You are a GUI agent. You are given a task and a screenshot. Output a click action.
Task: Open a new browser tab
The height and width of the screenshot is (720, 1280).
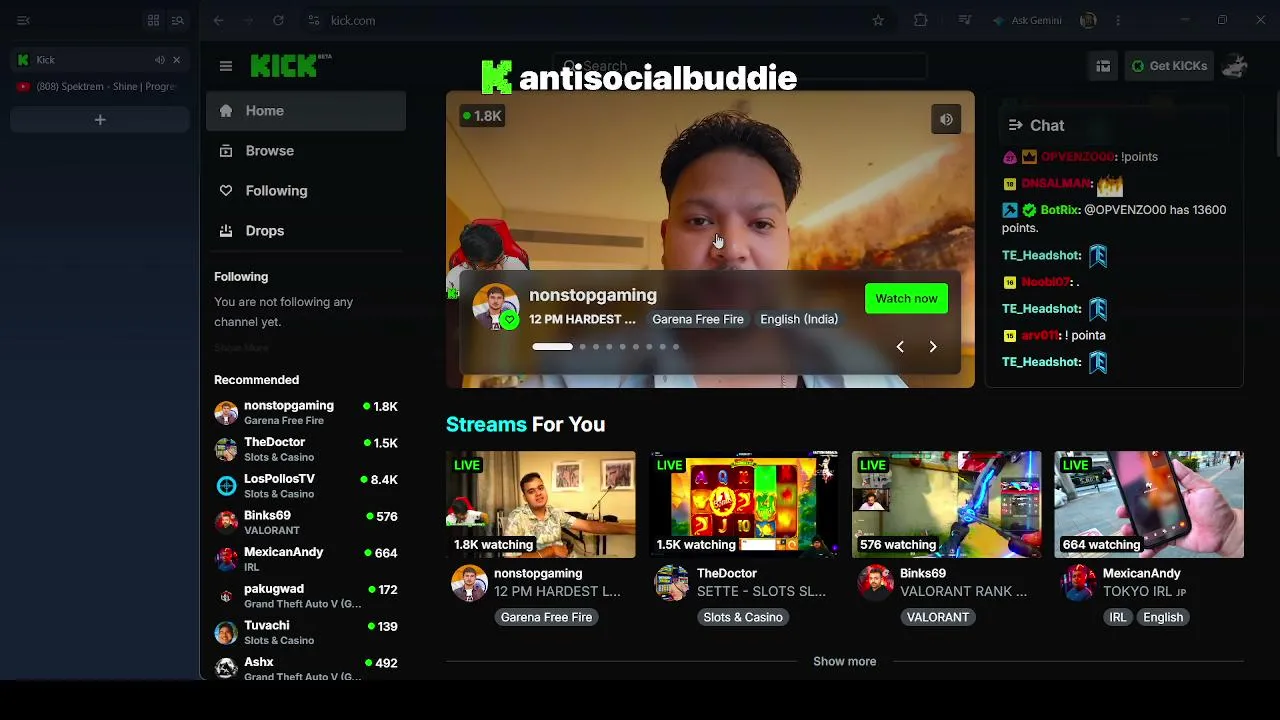[x=100, y=120]
